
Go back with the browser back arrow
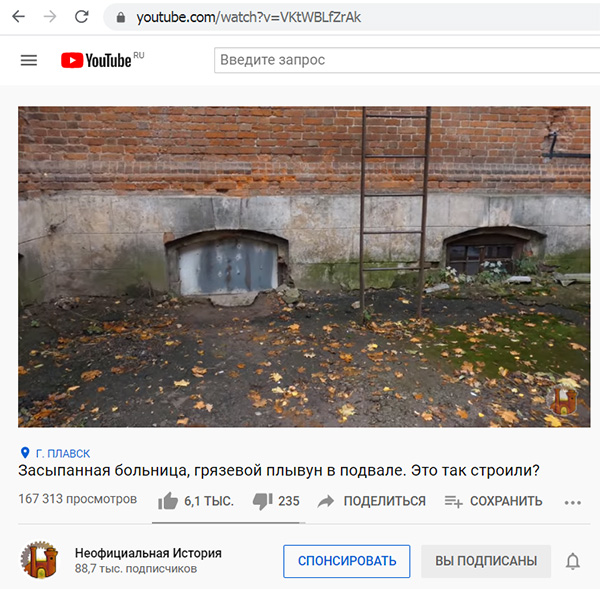(18, 17)
